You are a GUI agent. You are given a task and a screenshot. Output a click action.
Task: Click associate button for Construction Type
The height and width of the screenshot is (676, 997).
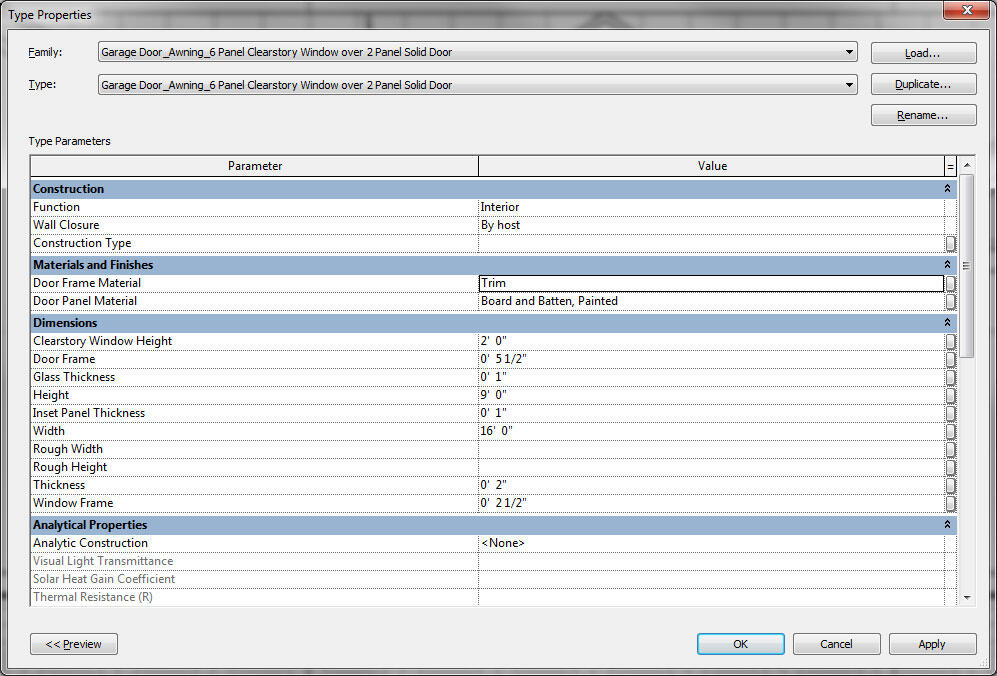tap(950, 243)
